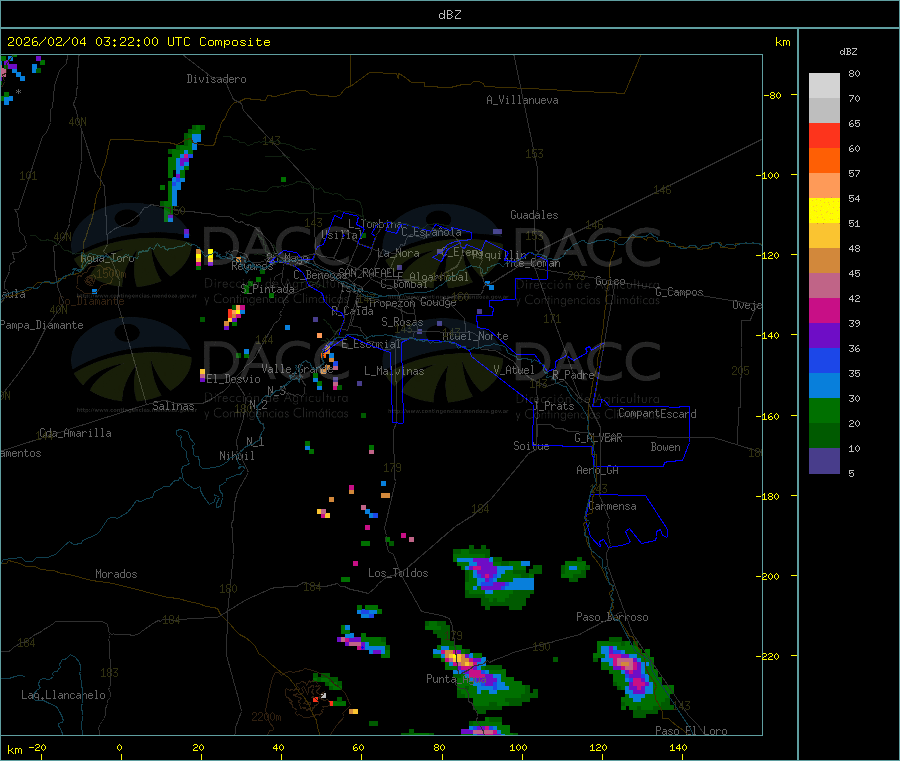The image size is (900, 761).
Task: Click the L_Malvinas map label
Action: pos(394,371)
